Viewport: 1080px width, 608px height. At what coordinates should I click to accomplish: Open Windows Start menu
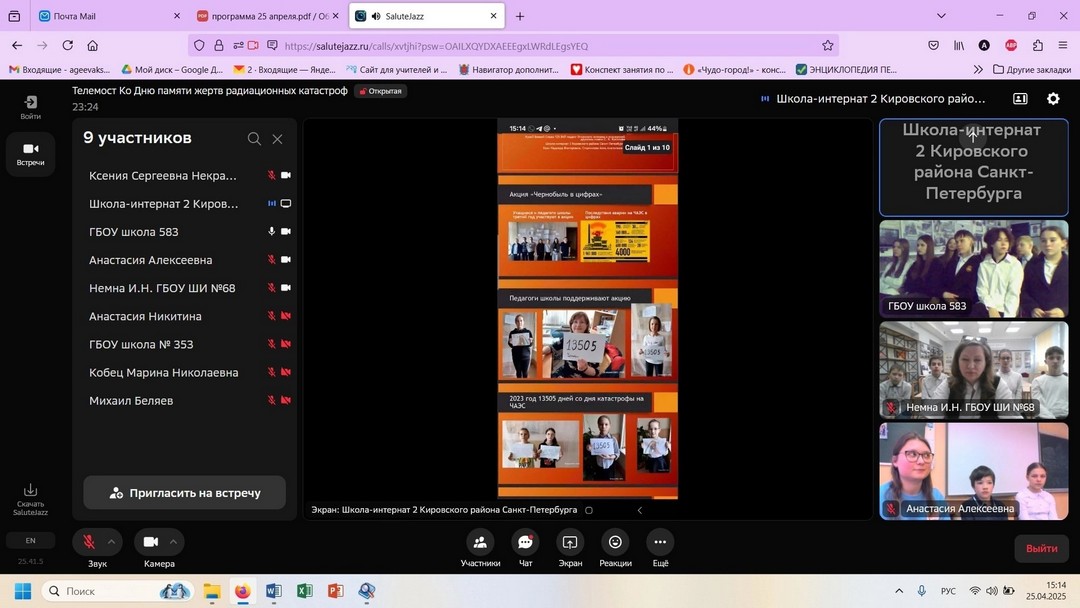(x=23, y=591)
